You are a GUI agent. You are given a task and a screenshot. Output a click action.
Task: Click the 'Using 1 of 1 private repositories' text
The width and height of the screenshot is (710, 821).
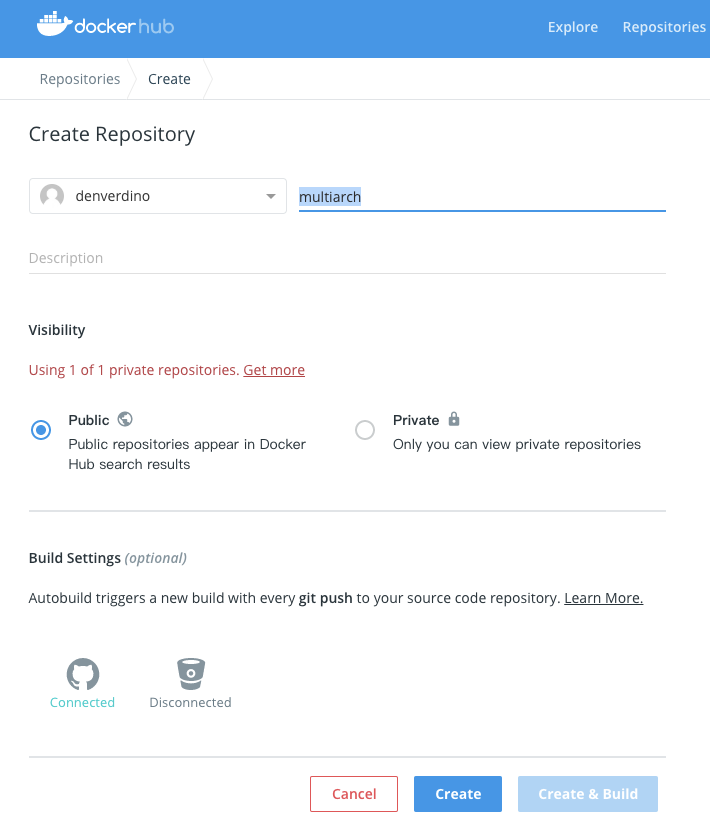pyautogui.click(x=134, y=370)
